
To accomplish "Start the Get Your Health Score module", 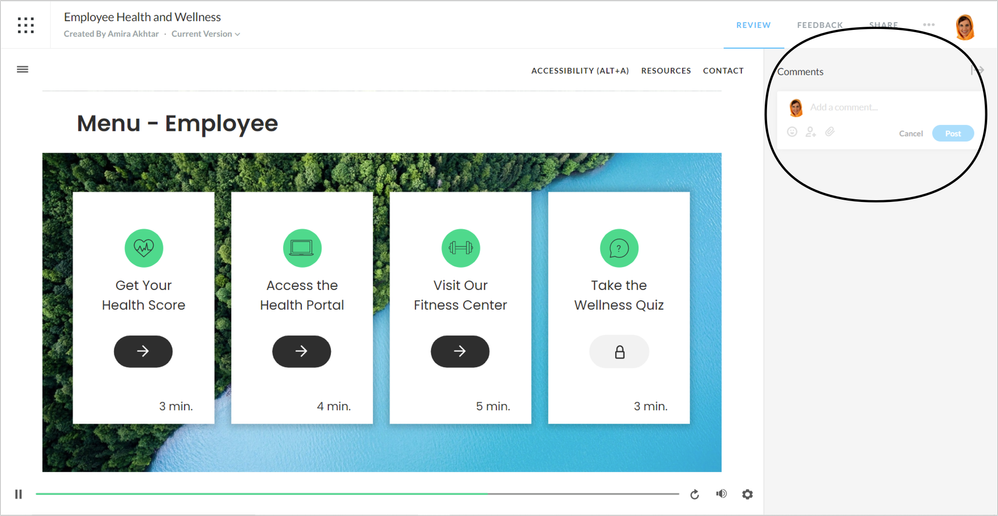I will [143, 351].
